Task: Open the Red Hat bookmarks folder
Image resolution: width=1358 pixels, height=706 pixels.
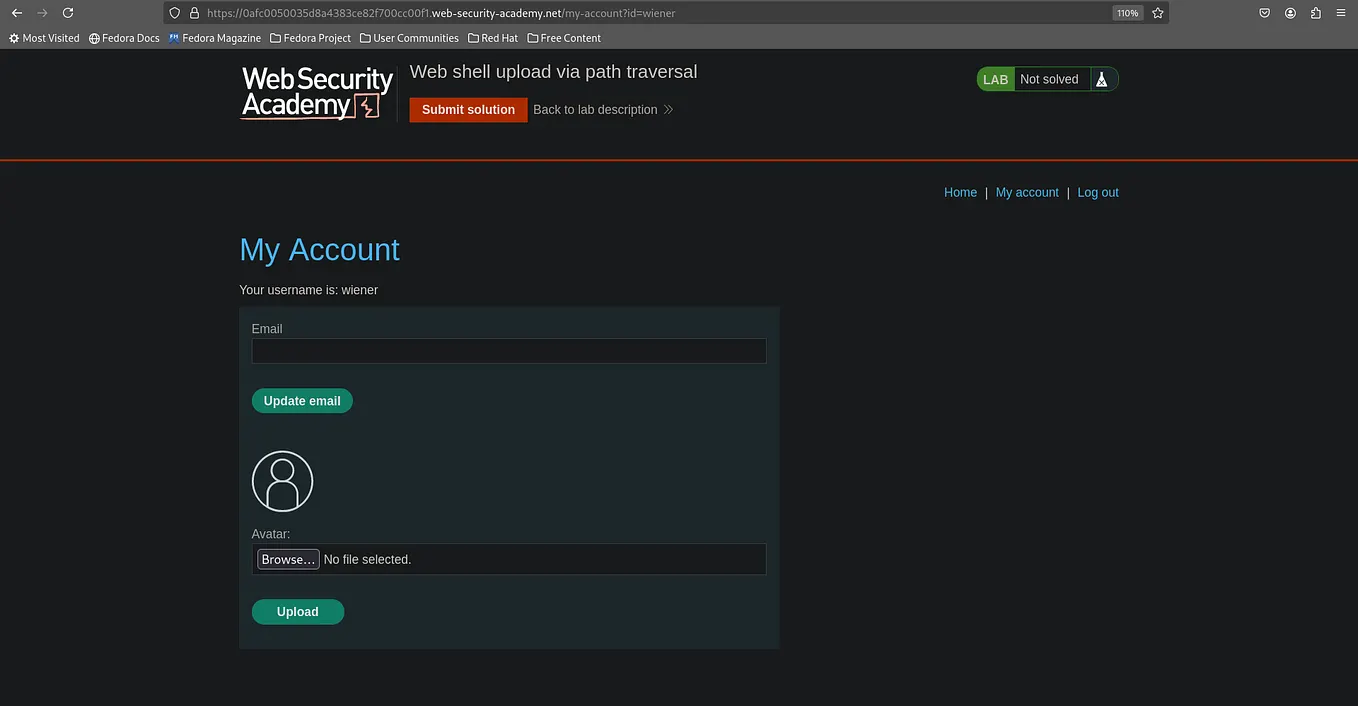Action: click(492, 37)
